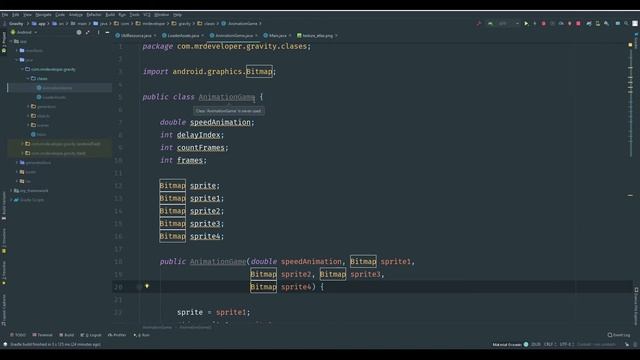Click the clases breadcrumb segment
Screen dimensions: 640x360
tap(209, 24)
